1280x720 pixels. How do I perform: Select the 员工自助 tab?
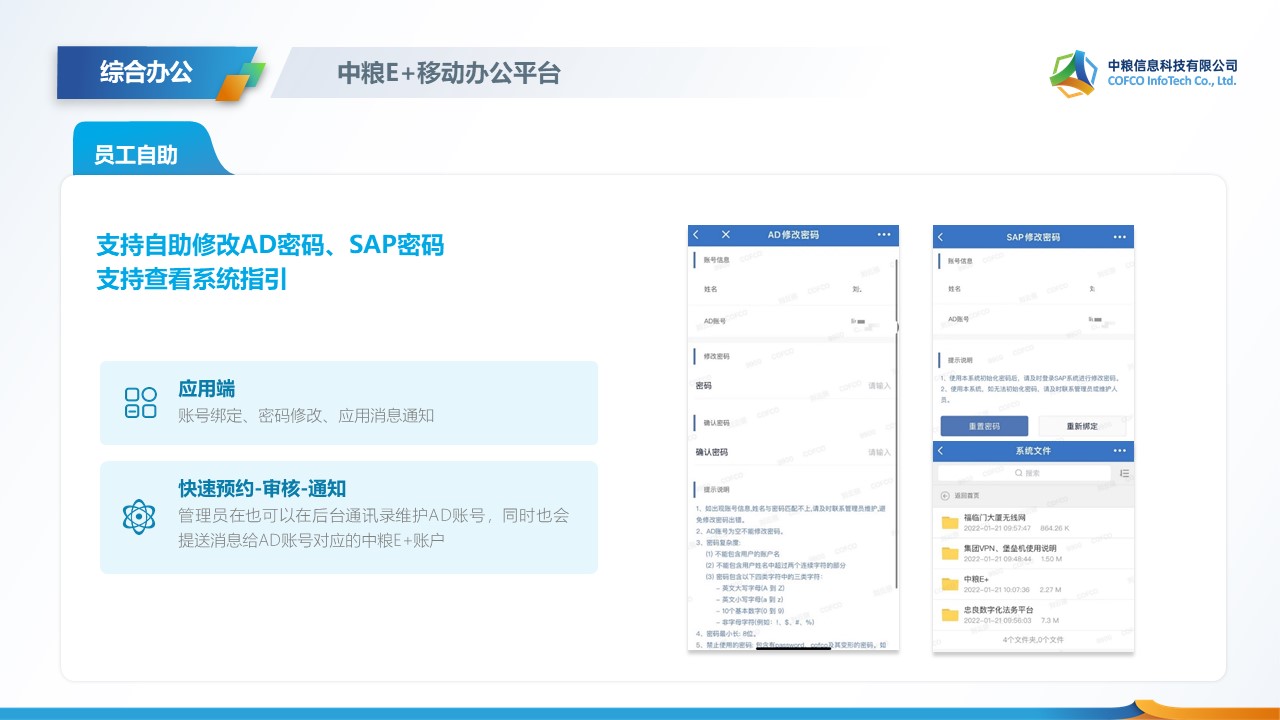(136, 155)
